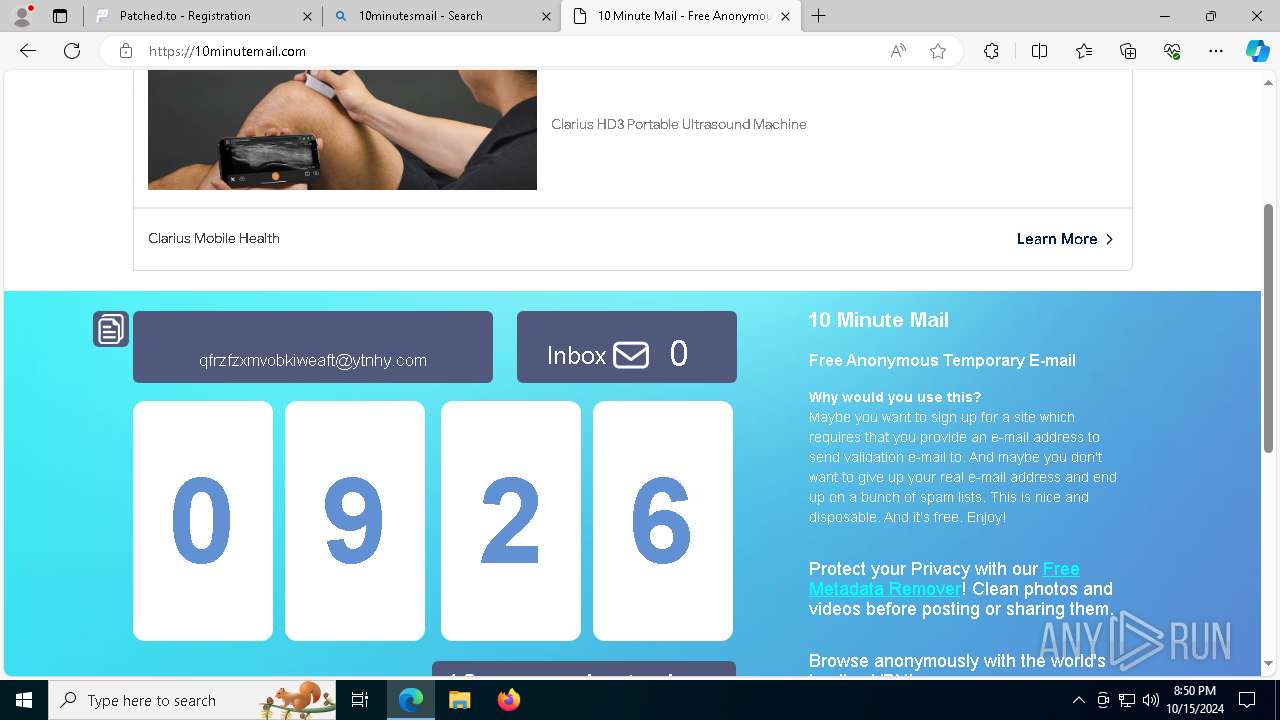This screenshot has width=1280, height=720.
Task: Copy the temporary email address icon
Action: 111,329
